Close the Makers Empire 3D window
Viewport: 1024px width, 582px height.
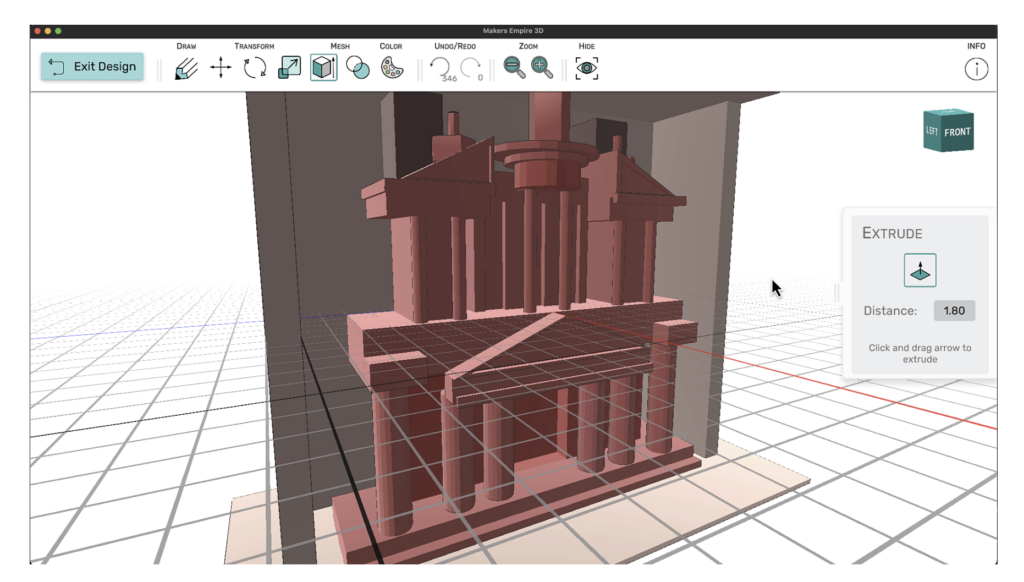pyautogui.click(x=38, y=31)
